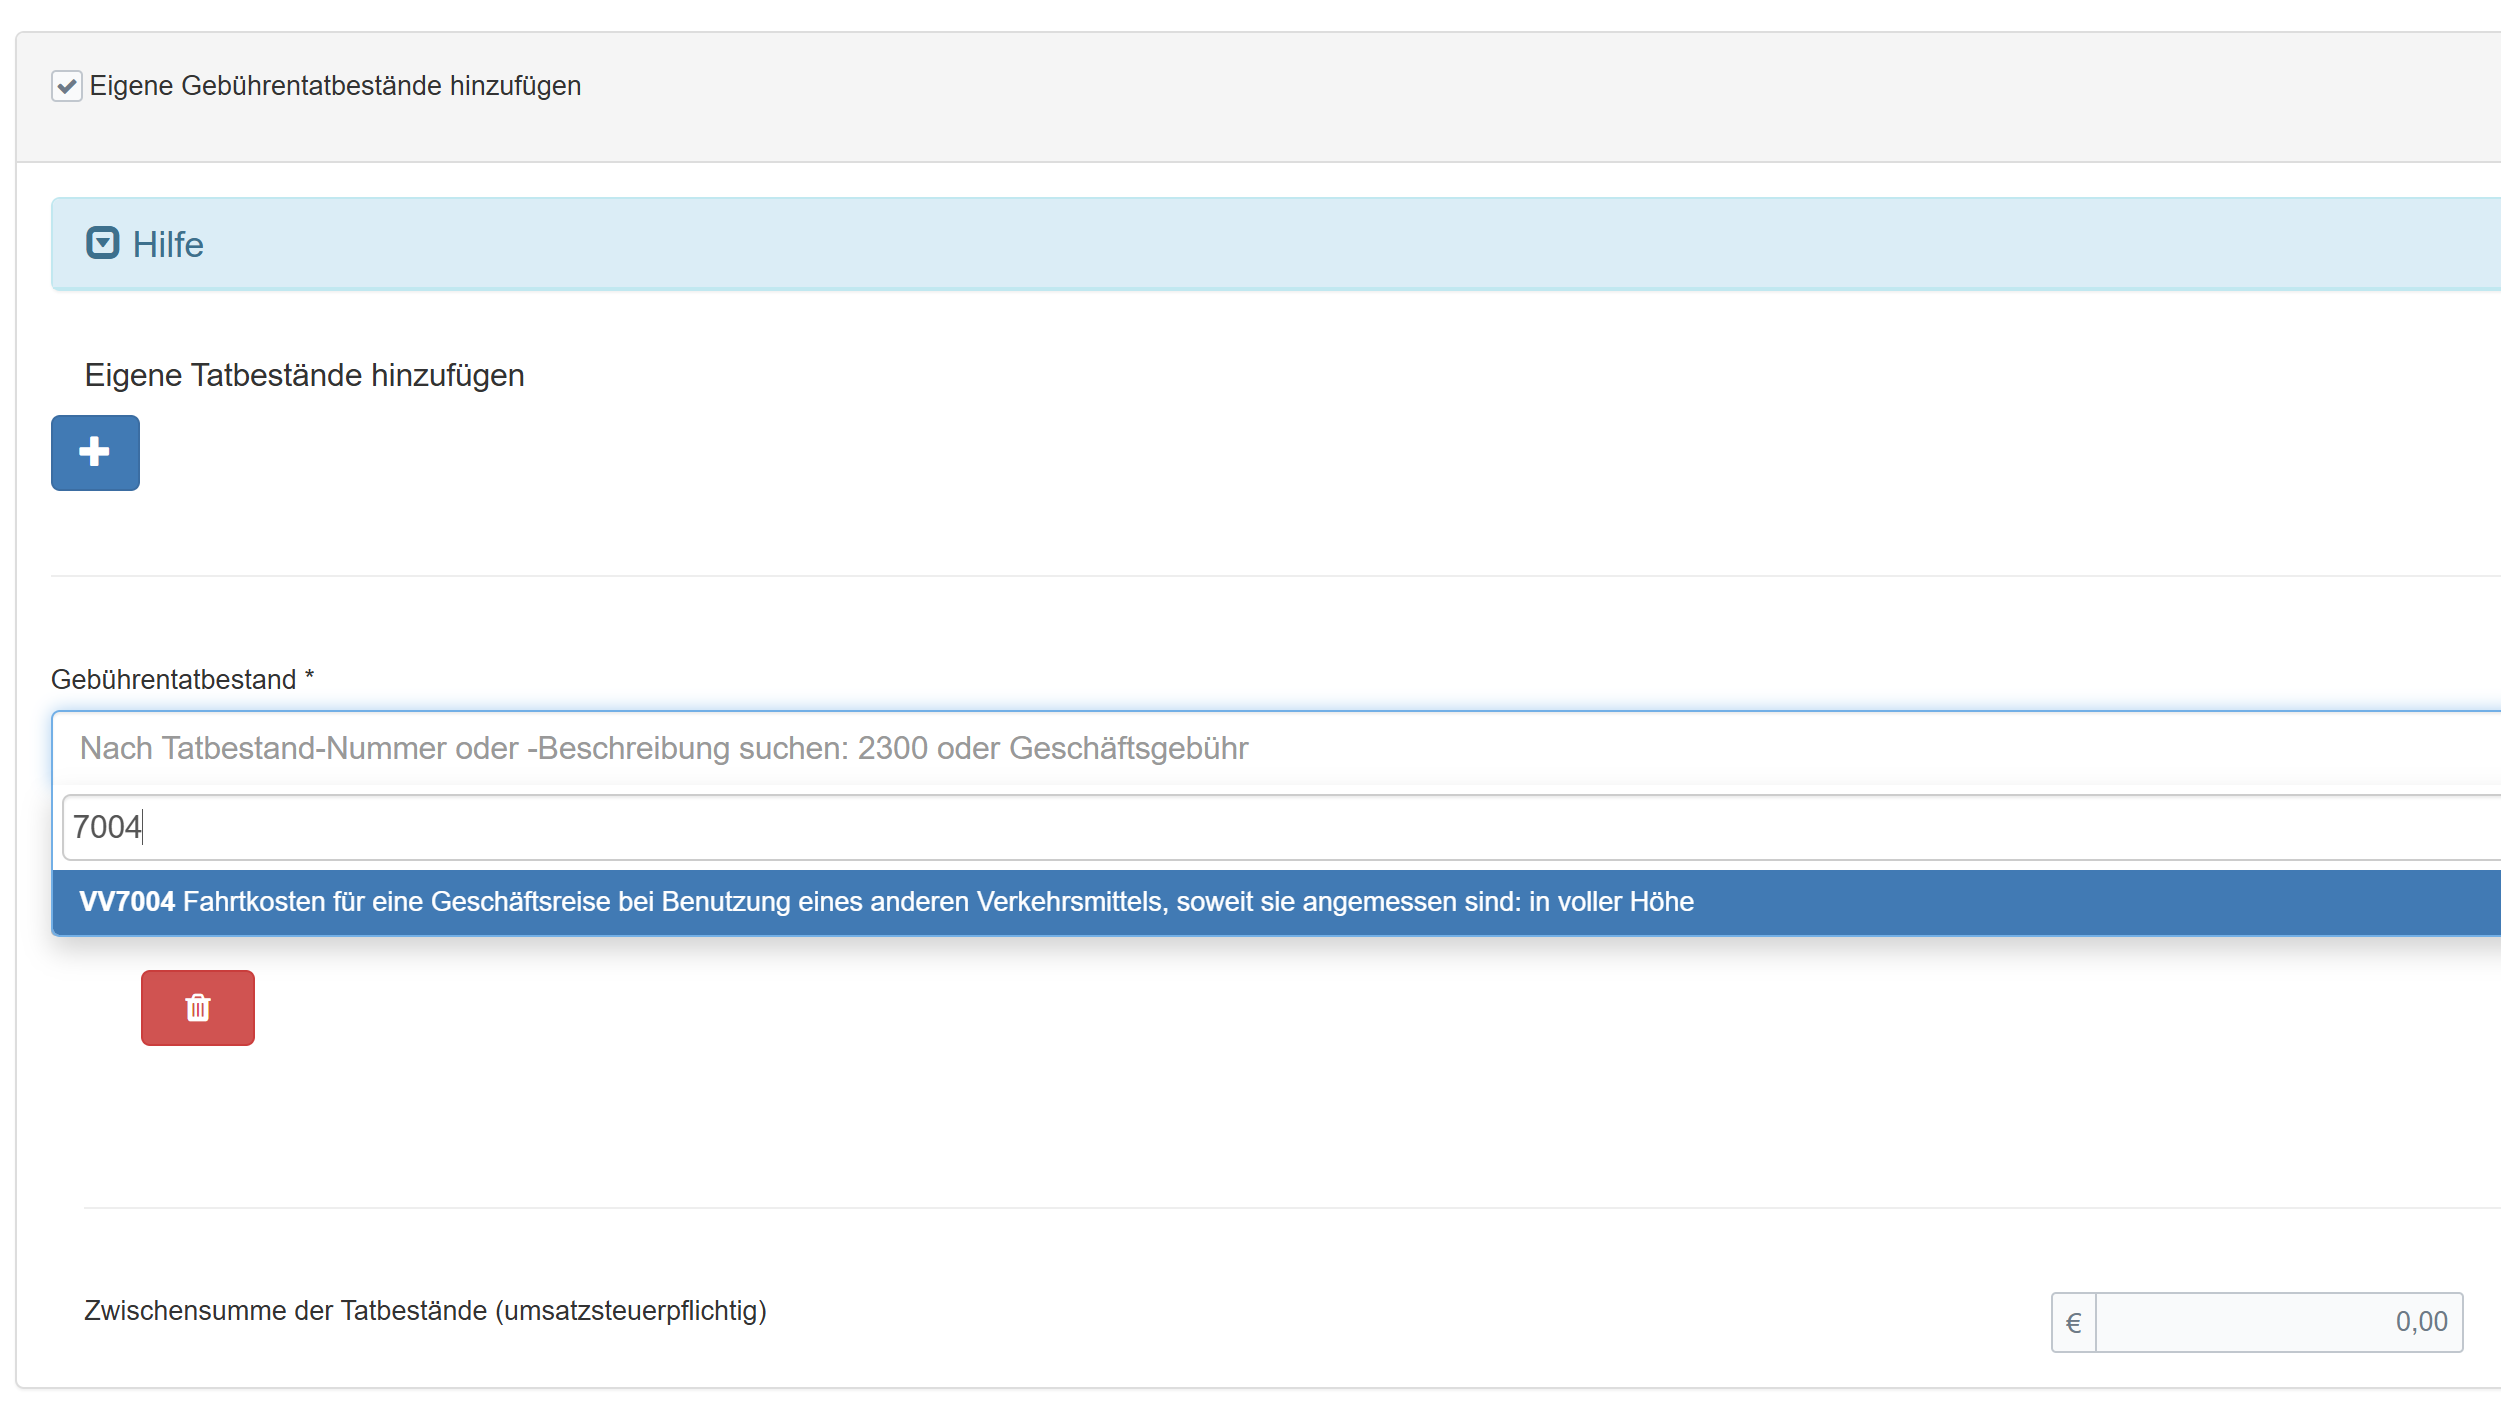
Task: Click the Hilfe caret-down square icon
Action: click(x=102, y=243)
